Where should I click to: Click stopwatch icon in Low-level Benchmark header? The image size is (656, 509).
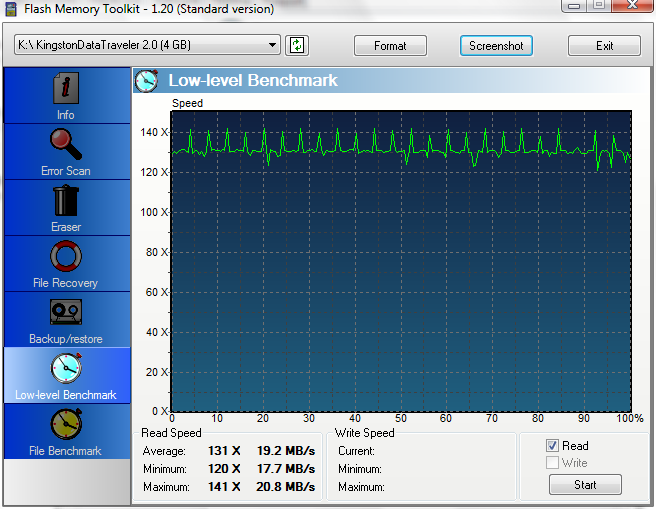[148, 80]
